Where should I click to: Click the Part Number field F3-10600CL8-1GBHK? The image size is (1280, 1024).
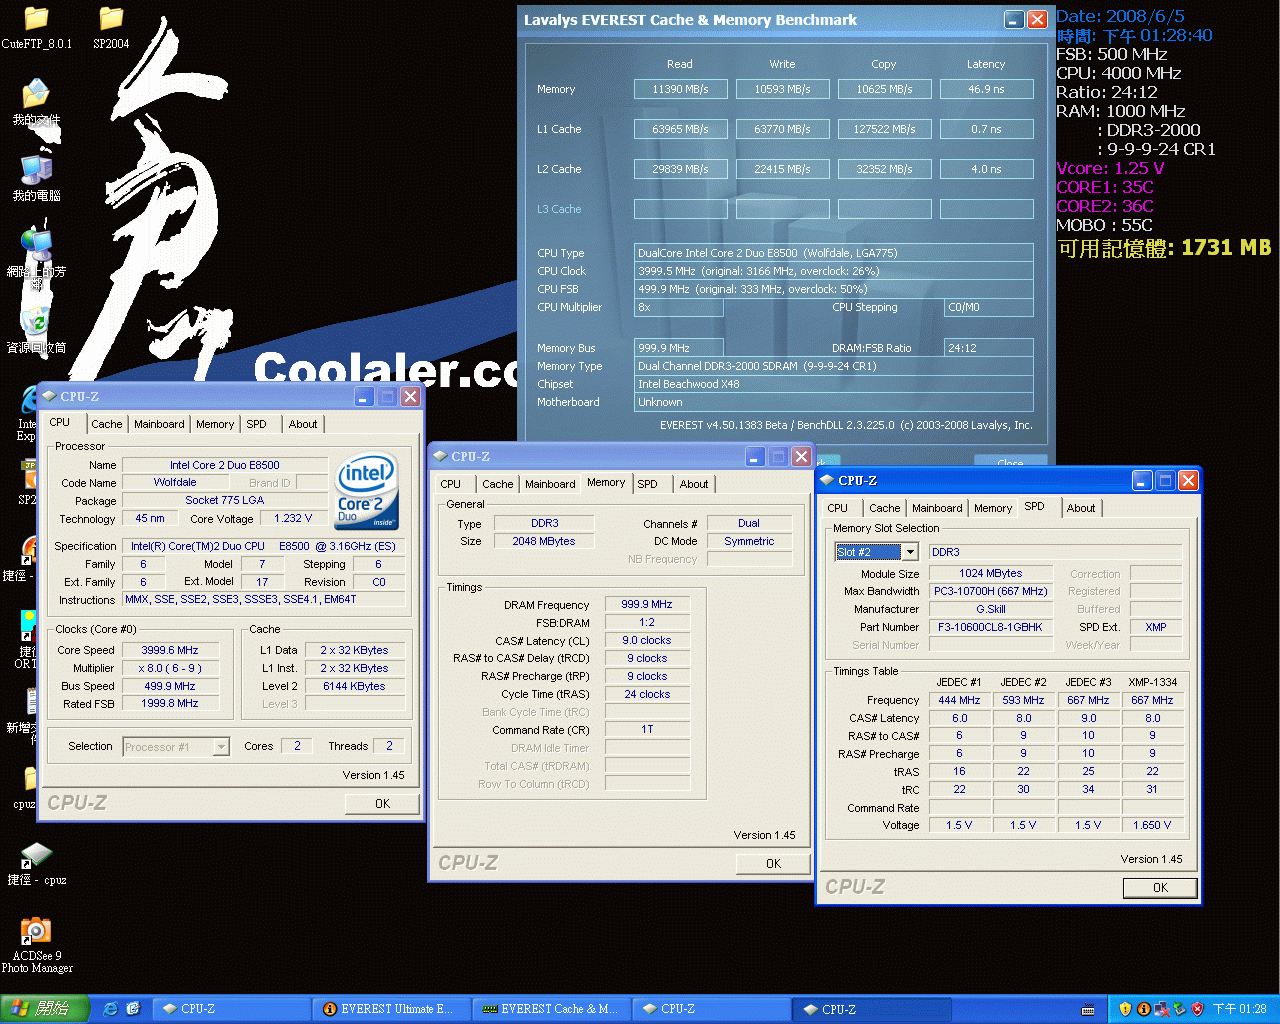[990, 627]
